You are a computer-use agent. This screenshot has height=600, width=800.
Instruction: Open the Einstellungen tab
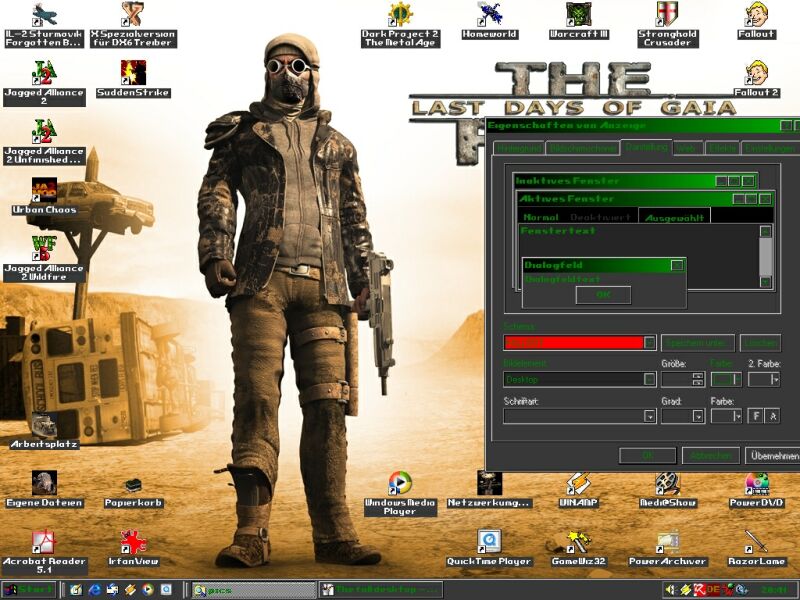[769, 148]
